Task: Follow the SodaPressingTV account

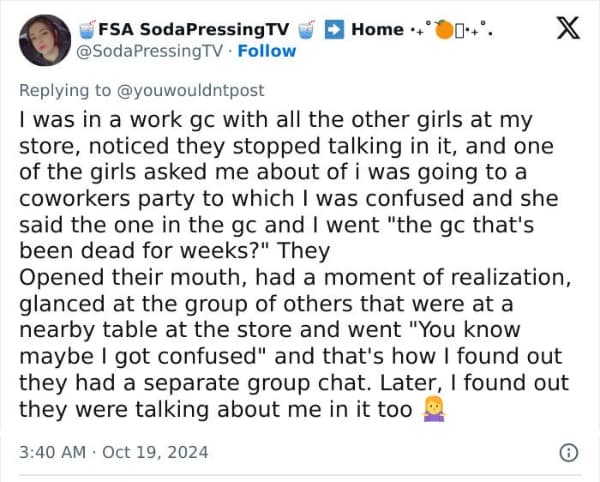Action: point(267,50)
